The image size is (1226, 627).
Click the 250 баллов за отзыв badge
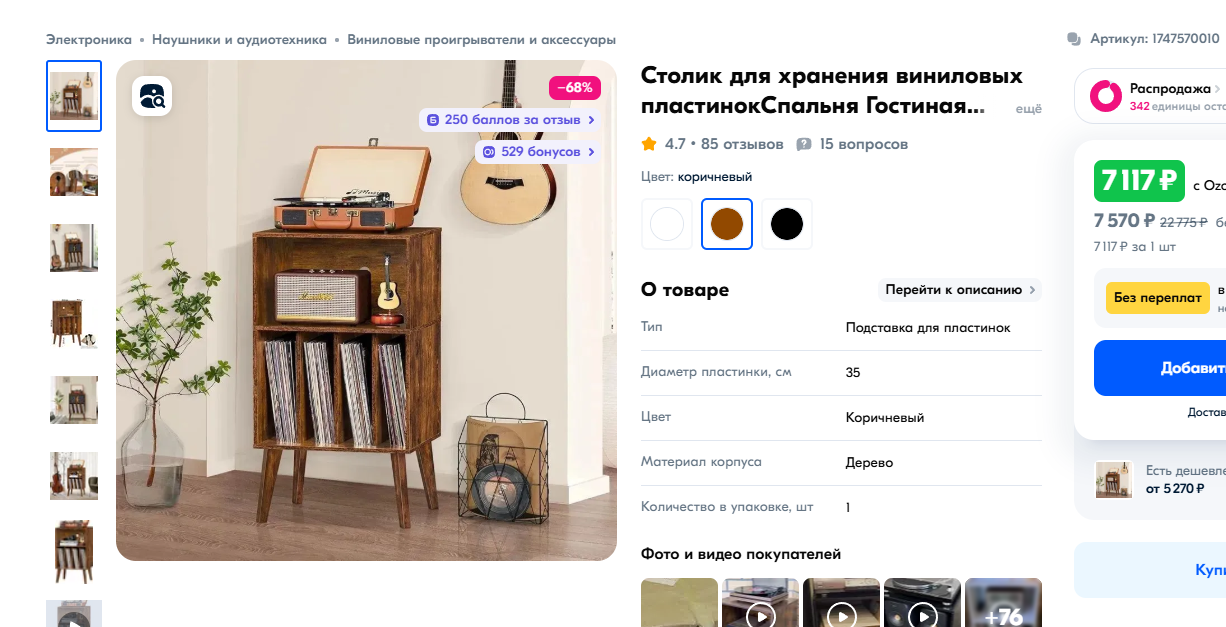(x=510, y=120)
